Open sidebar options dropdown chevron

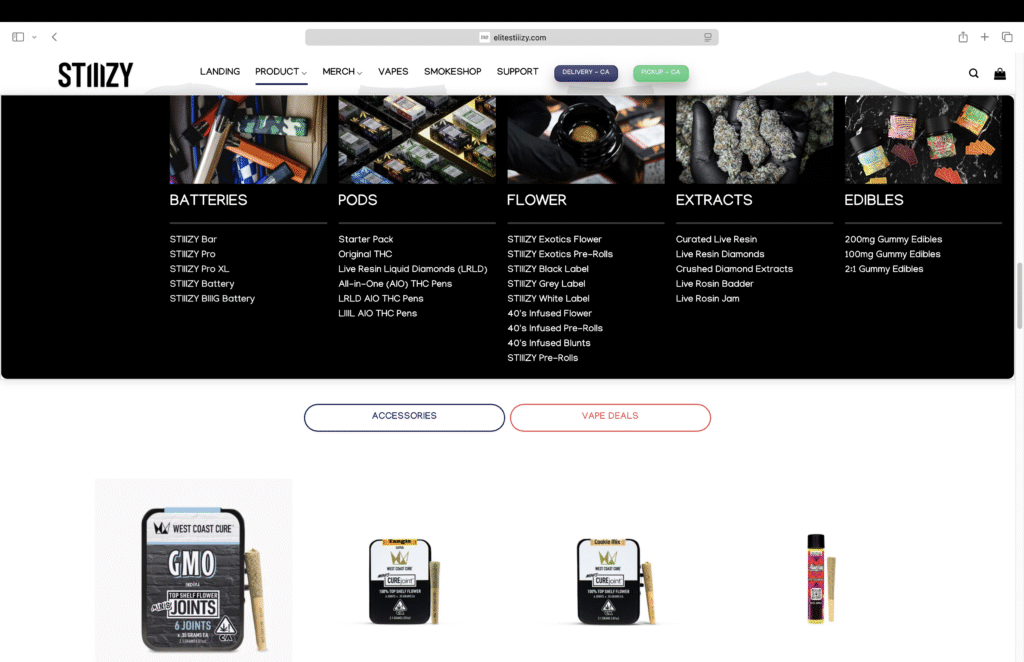pos(34,37)
